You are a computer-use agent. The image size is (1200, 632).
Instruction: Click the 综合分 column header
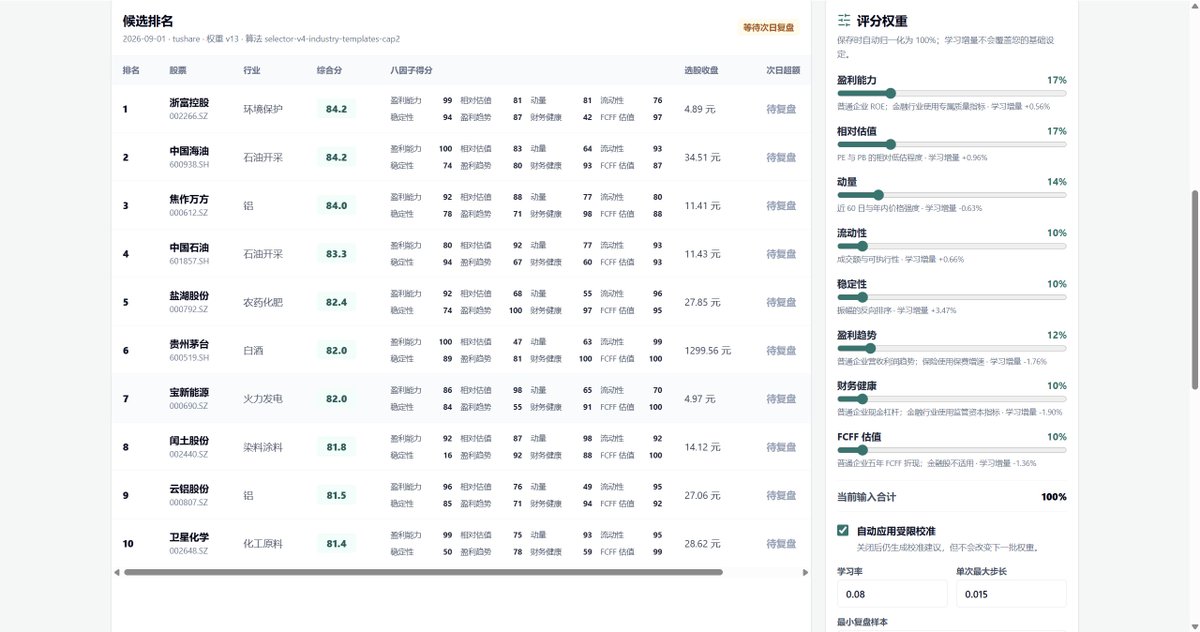coord(330,71)
